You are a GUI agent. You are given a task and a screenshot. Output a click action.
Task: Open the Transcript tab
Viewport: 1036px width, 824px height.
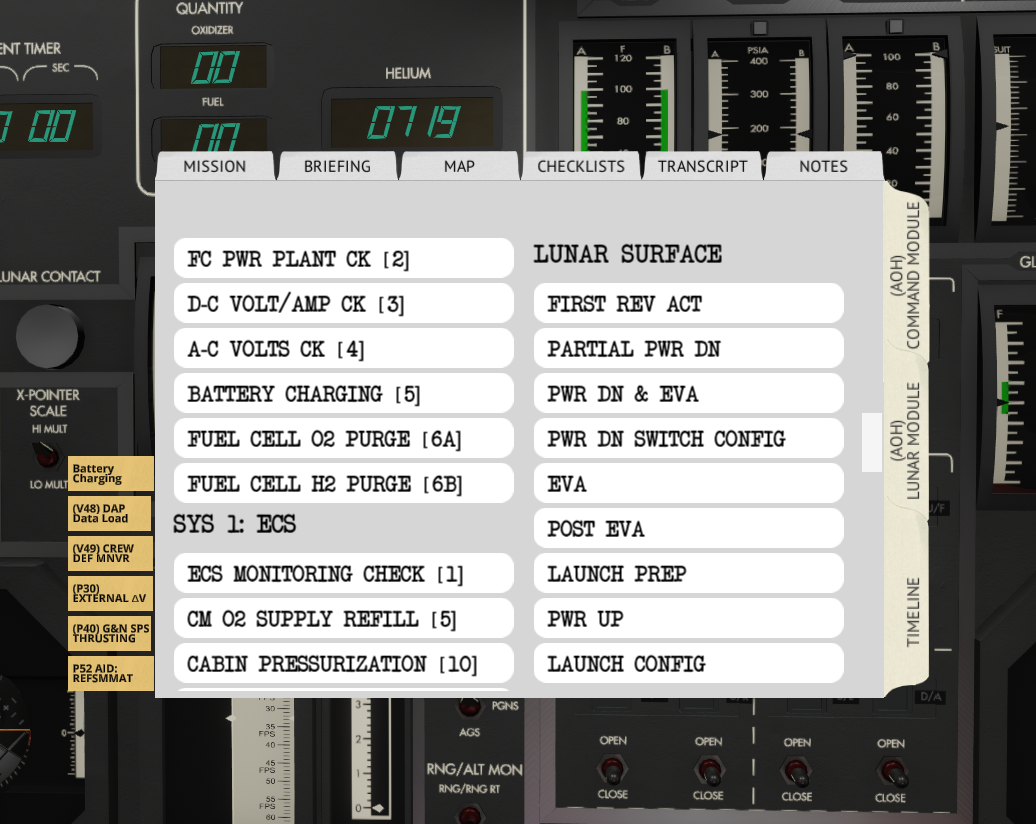(702, 166)
